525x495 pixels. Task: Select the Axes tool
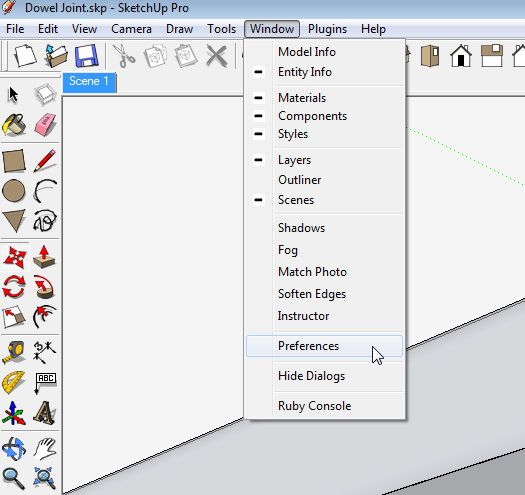click(14, 413)
